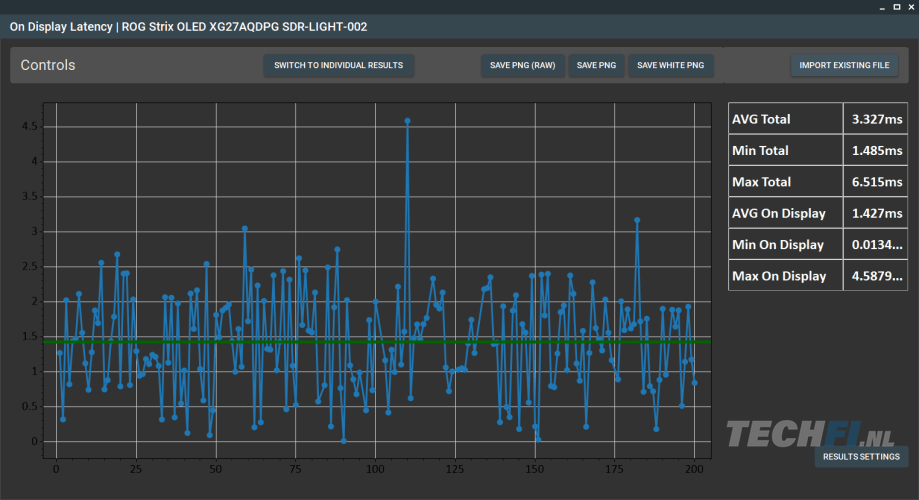This screenshot has height=500, width=919.
Task: Maximize the latency window
Action: (x=897, y=7)
